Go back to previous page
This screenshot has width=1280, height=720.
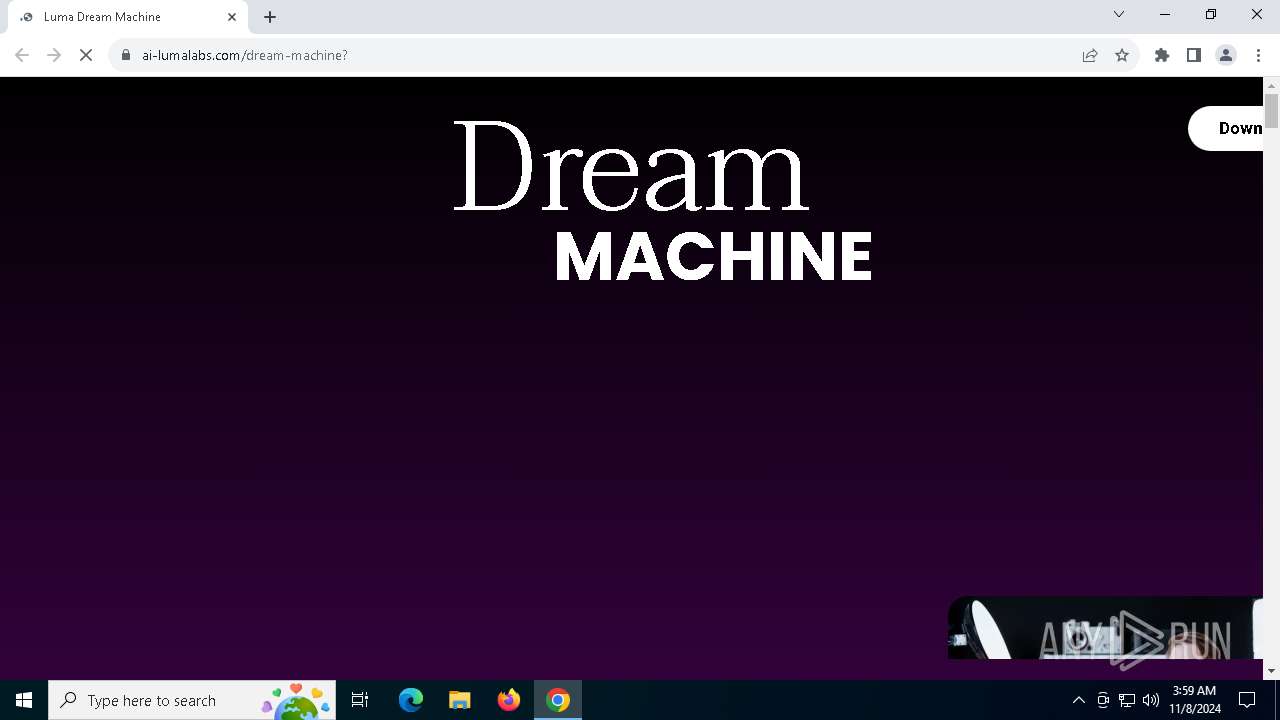22,55
